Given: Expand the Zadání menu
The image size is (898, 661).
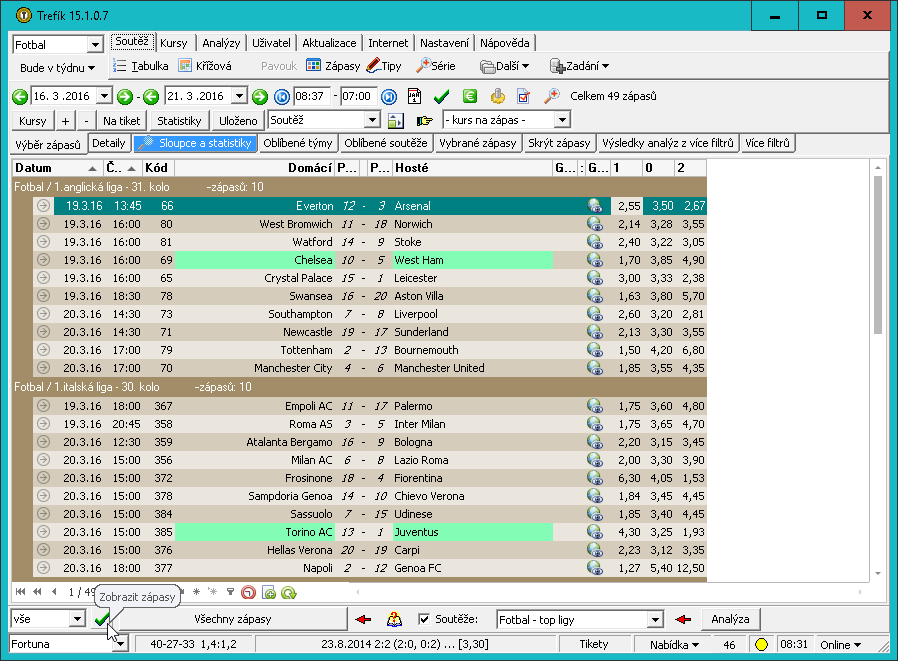Looking at the screenshot, I should click(579, 66).
